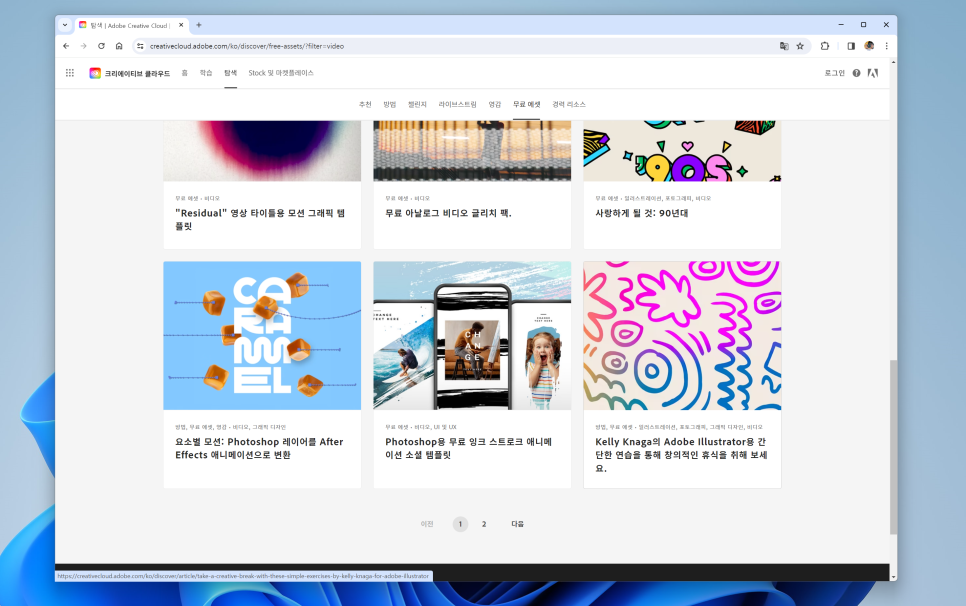Open the help question mark icon
This screenshot has height=606, width=966.
point(856,73)
